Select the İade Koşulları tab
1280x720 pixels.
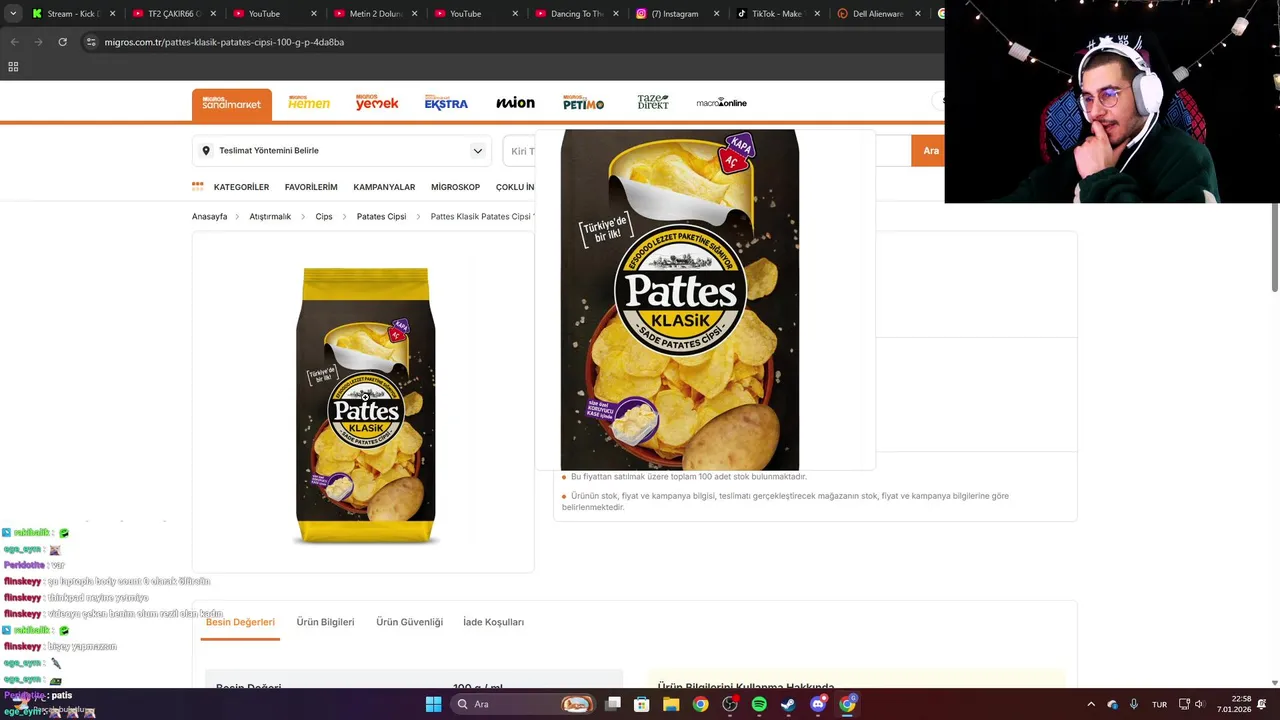tap(493, 622)
